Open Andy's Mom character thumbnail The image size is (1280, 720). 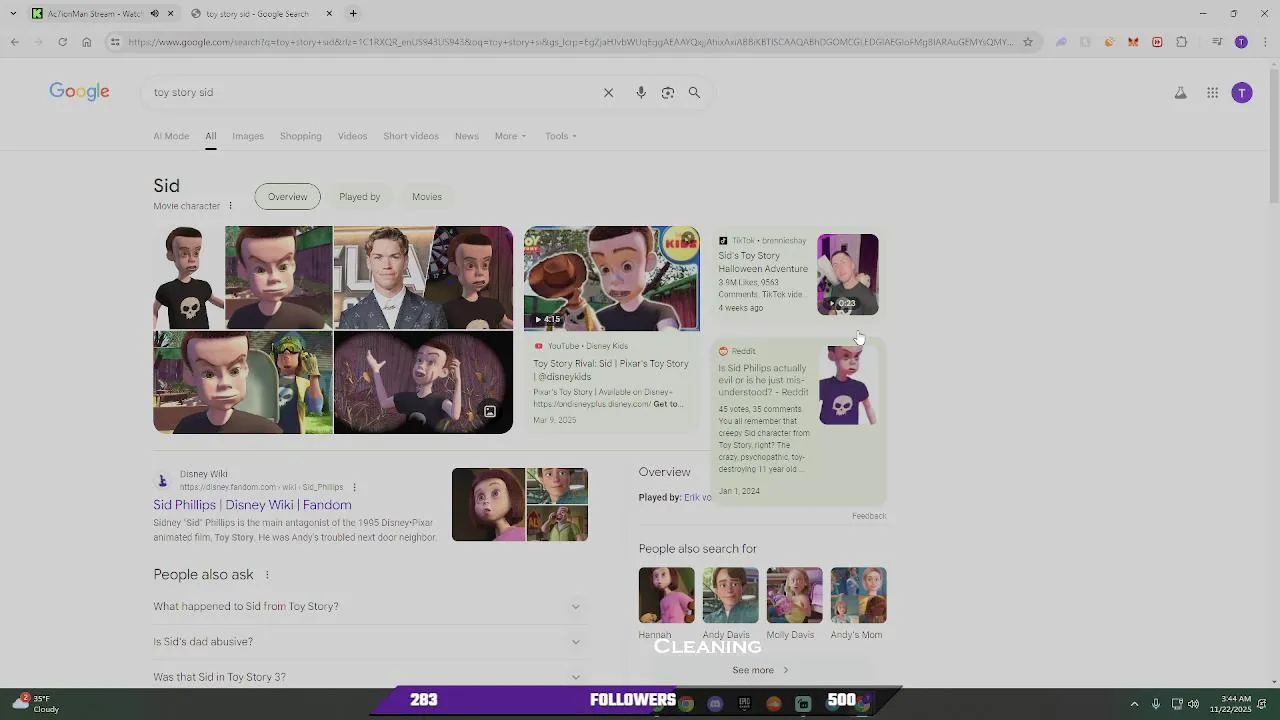click(x=859, y=595)
